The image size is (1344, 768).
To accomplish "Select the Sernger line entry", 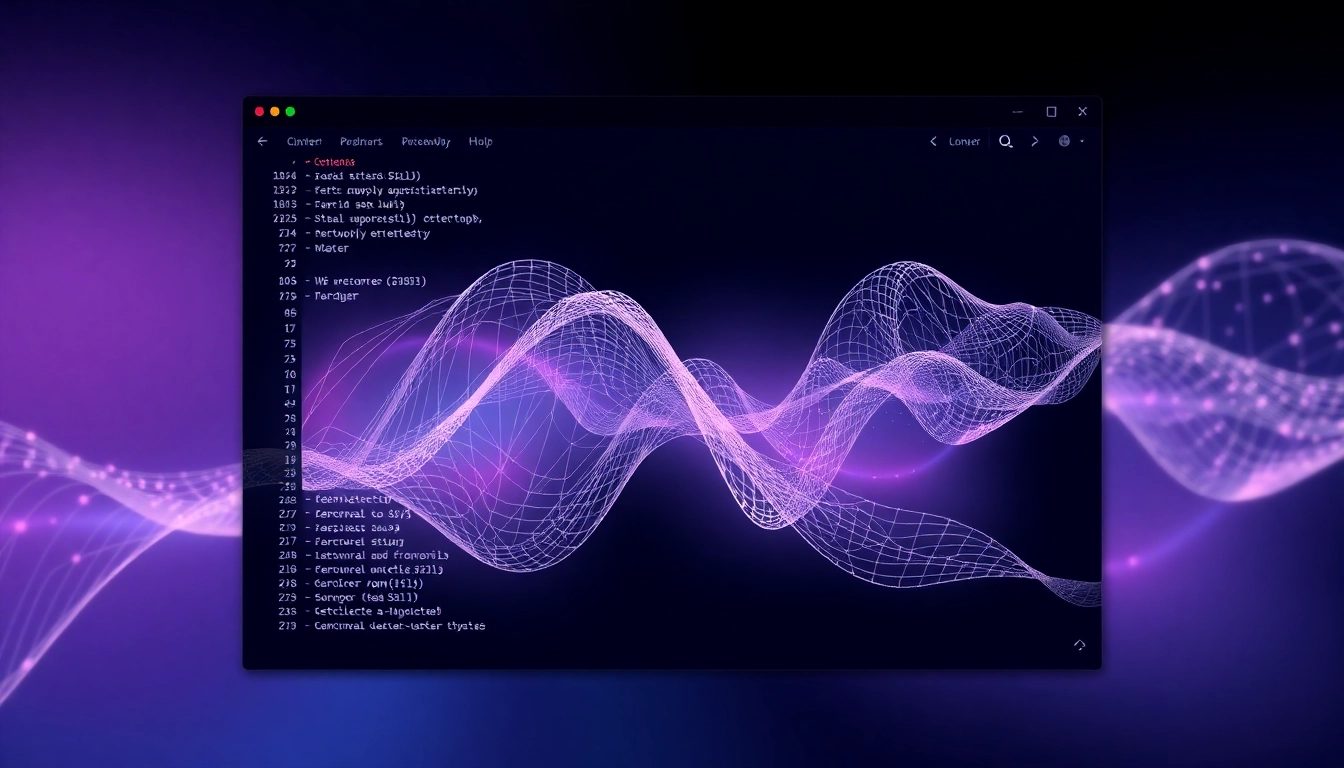I will tap(365, 597).
